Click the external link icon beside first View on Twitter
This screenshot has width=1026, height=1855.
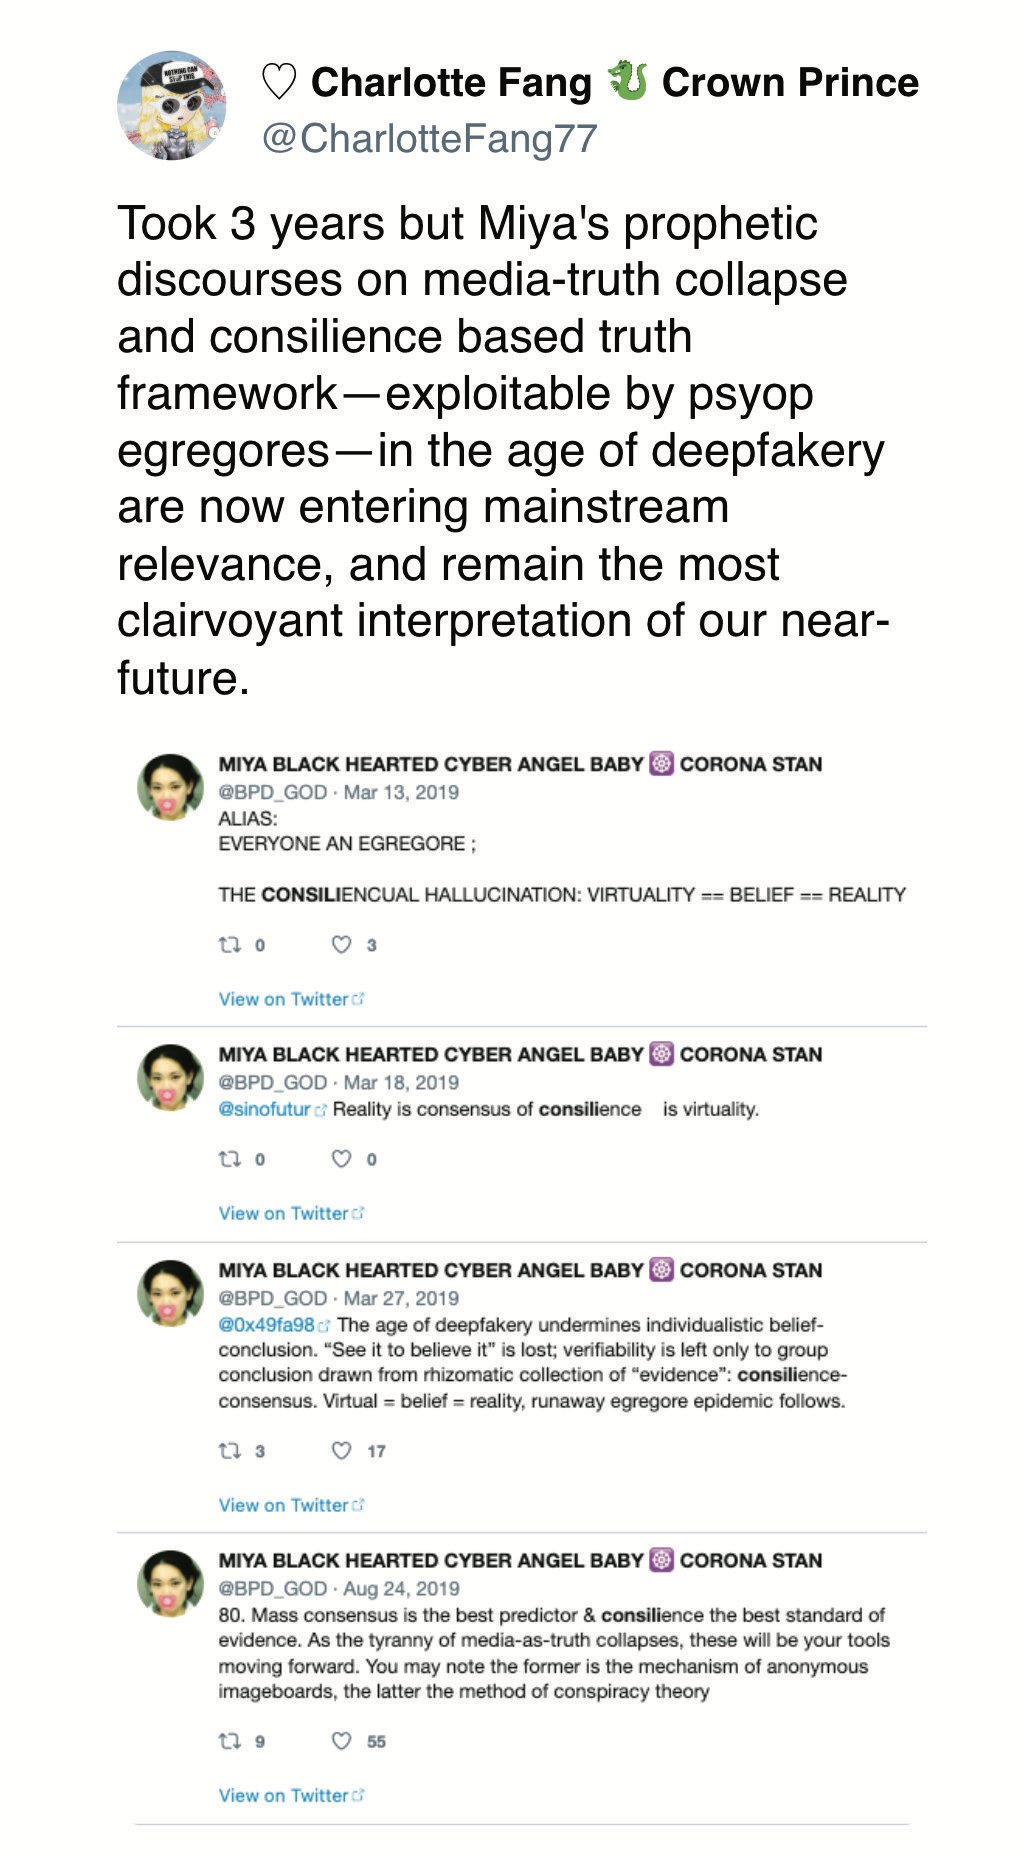358,997
